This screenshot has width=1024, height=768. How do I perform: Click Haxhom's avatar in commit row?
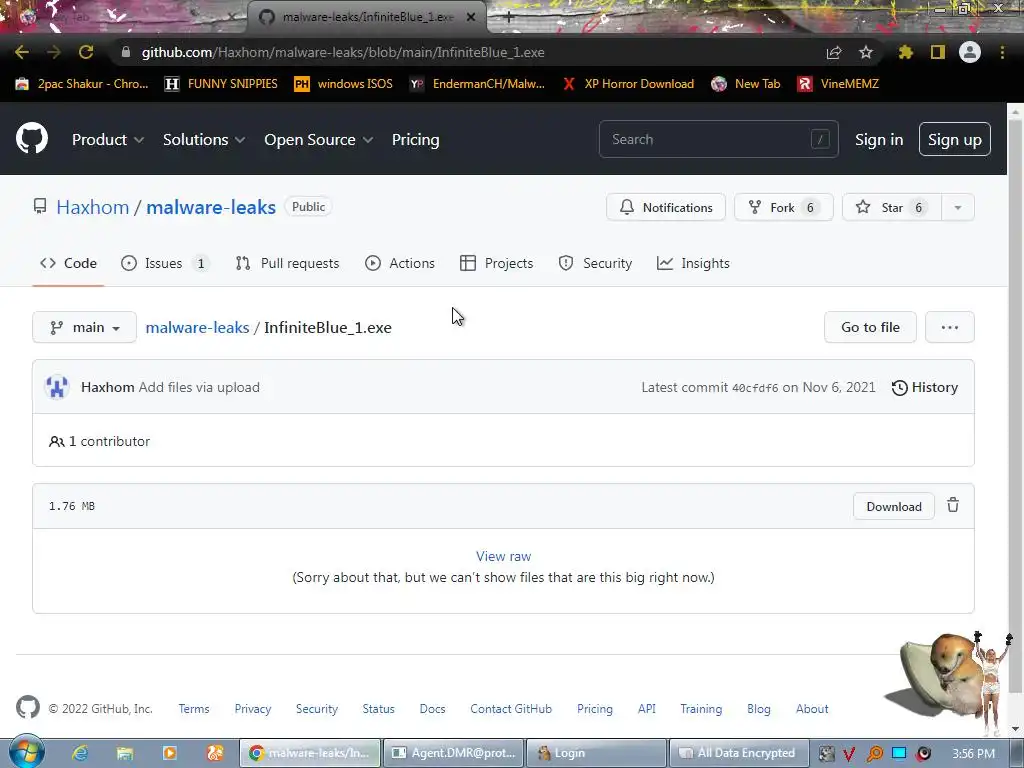57,387
